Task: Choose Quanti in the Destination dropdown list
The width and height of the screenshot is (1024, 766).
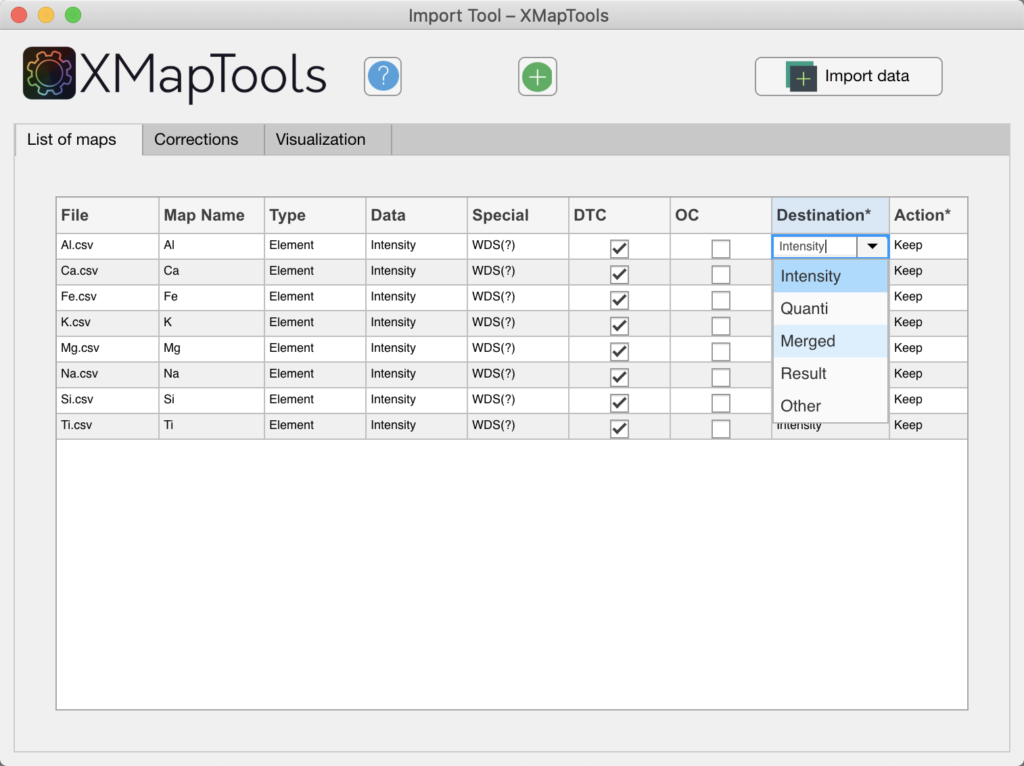Action: [830, 308]
